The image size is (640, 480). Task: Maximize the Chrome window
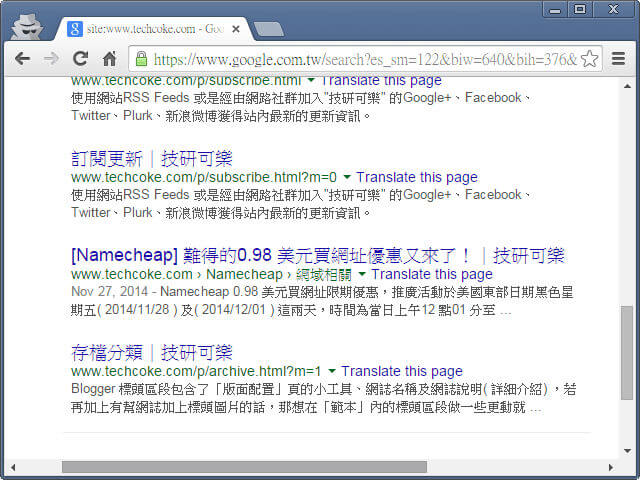click(580, 9)
